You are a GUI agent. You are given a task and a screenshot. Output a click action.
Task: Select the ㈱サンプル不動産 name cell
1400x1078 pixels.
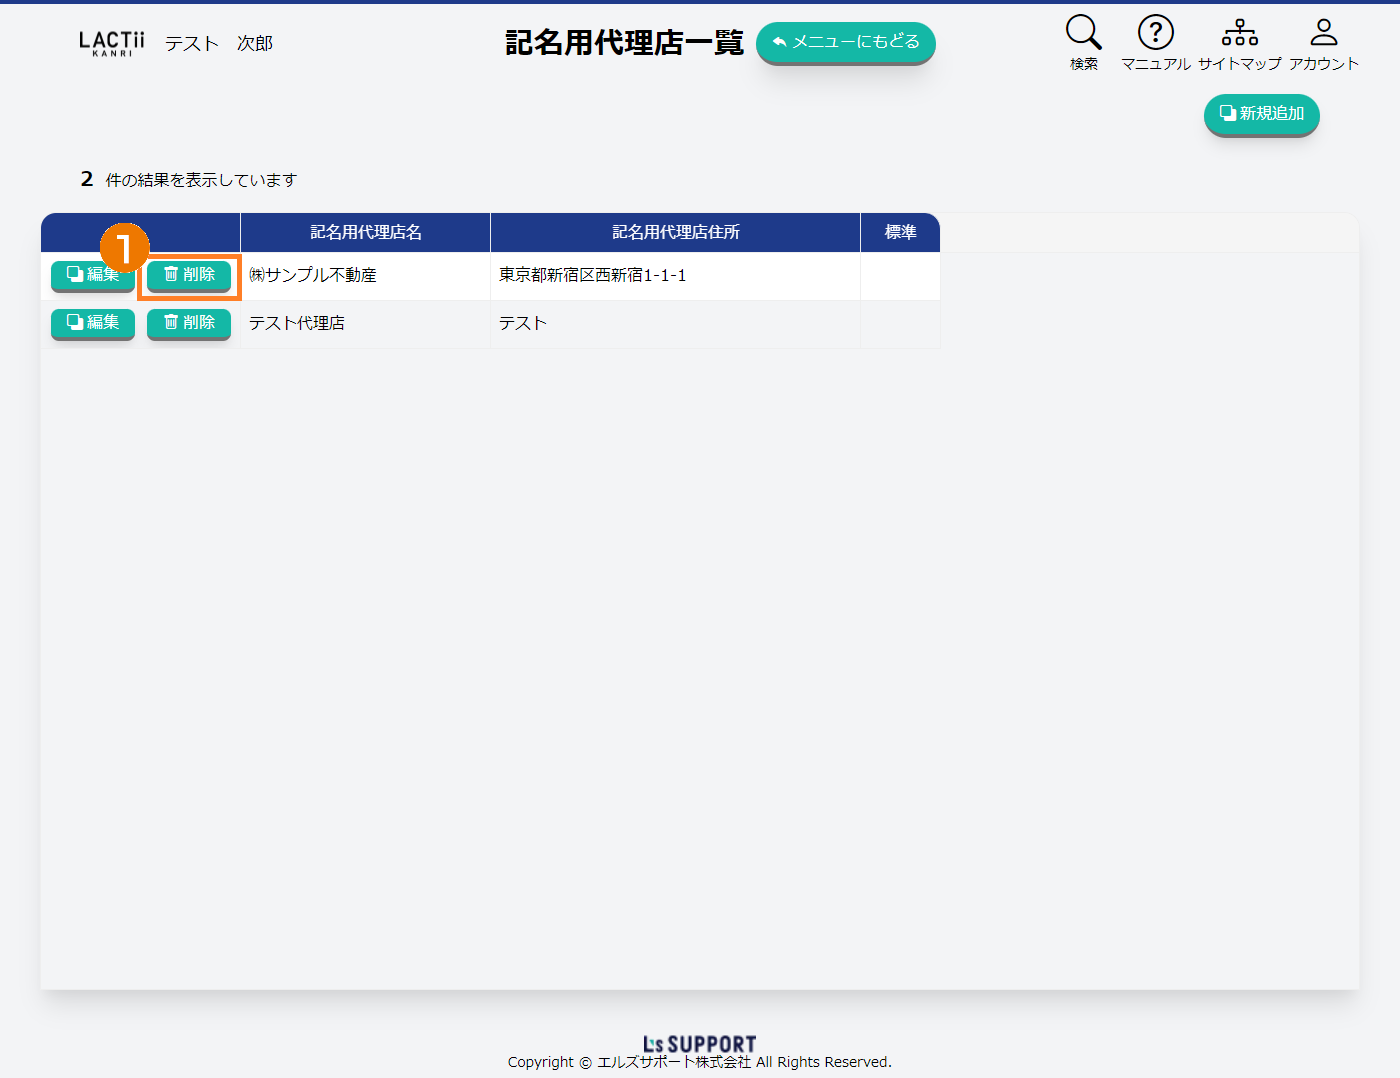(313, 275)
